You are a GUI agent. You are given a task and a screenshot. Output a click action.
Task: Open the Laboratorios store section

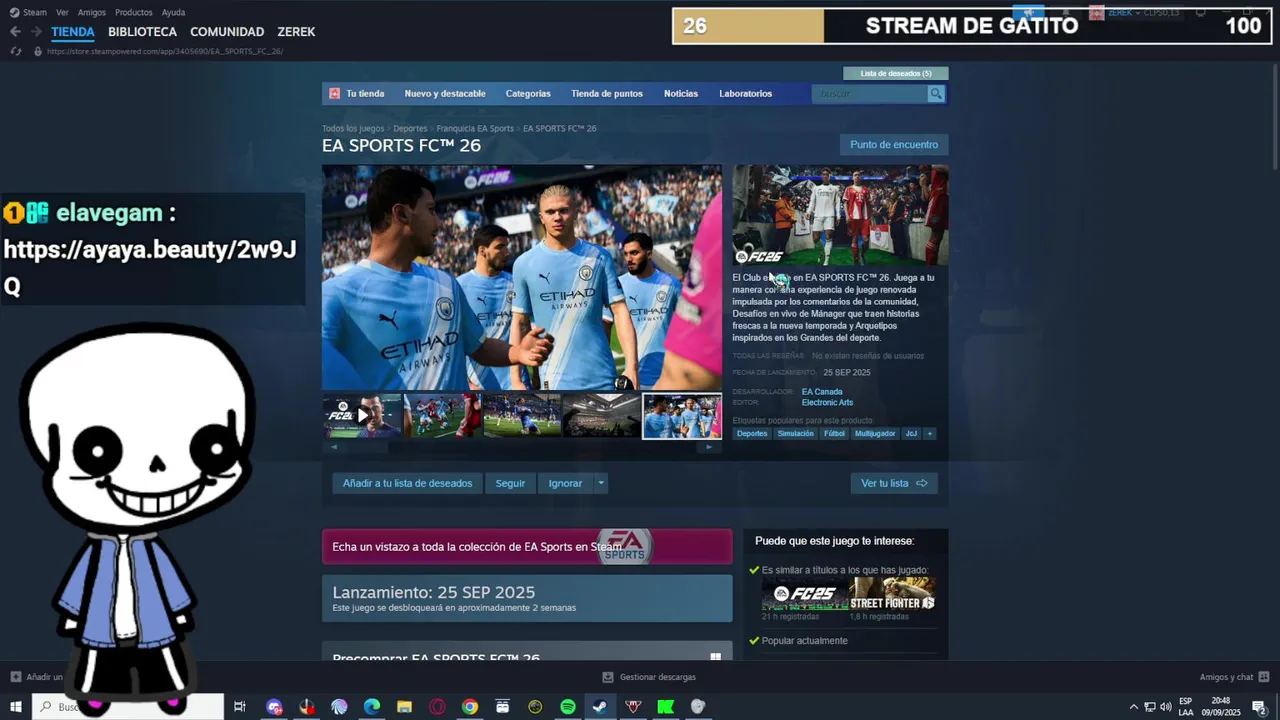pyautogui.click(x=745, y=94)
